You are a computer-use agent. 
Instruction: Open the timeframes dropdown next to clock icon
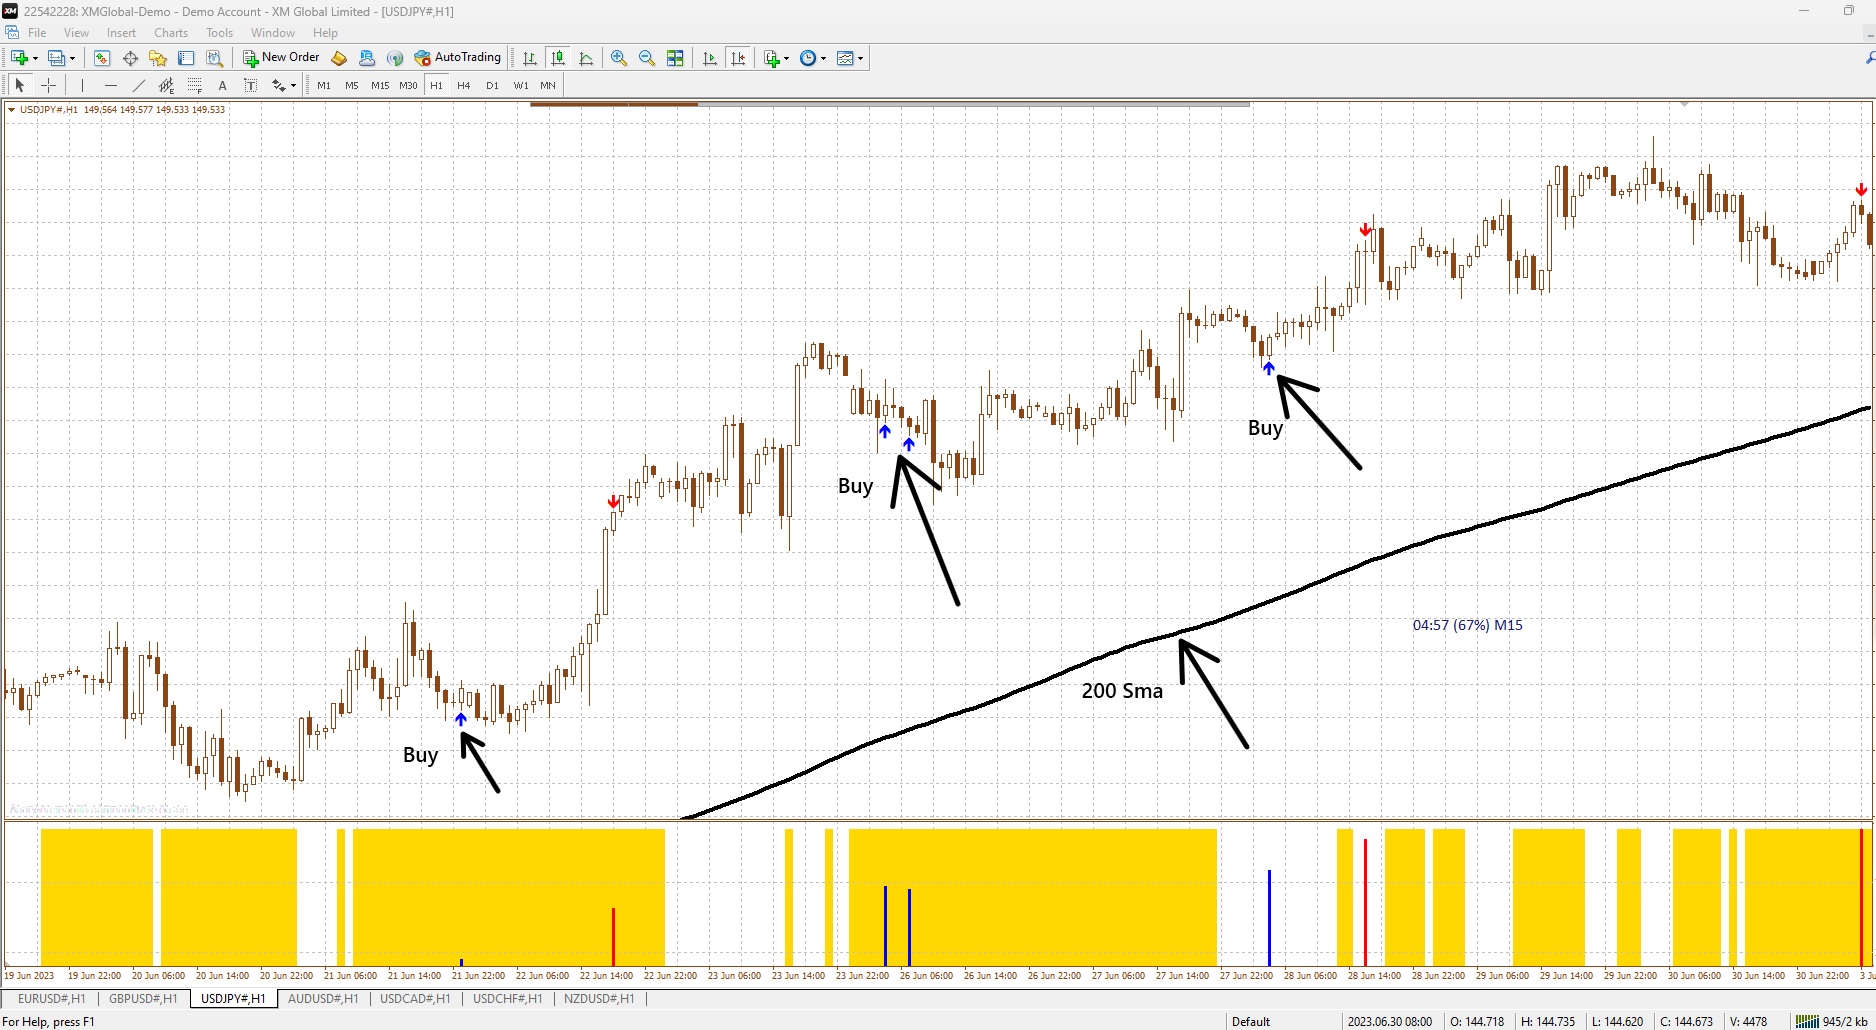pyautogui.click(x=822, y=58)
